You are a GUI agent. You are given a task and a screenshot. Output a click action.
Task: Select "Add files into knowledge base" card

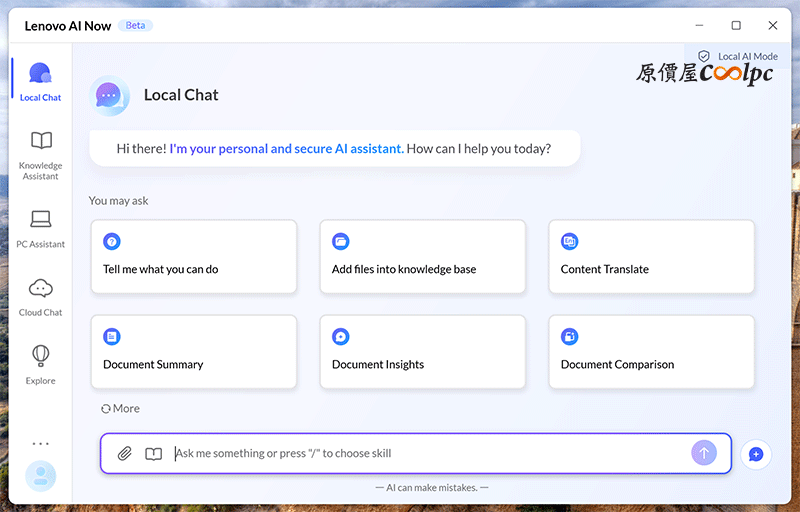click(422, 257)
